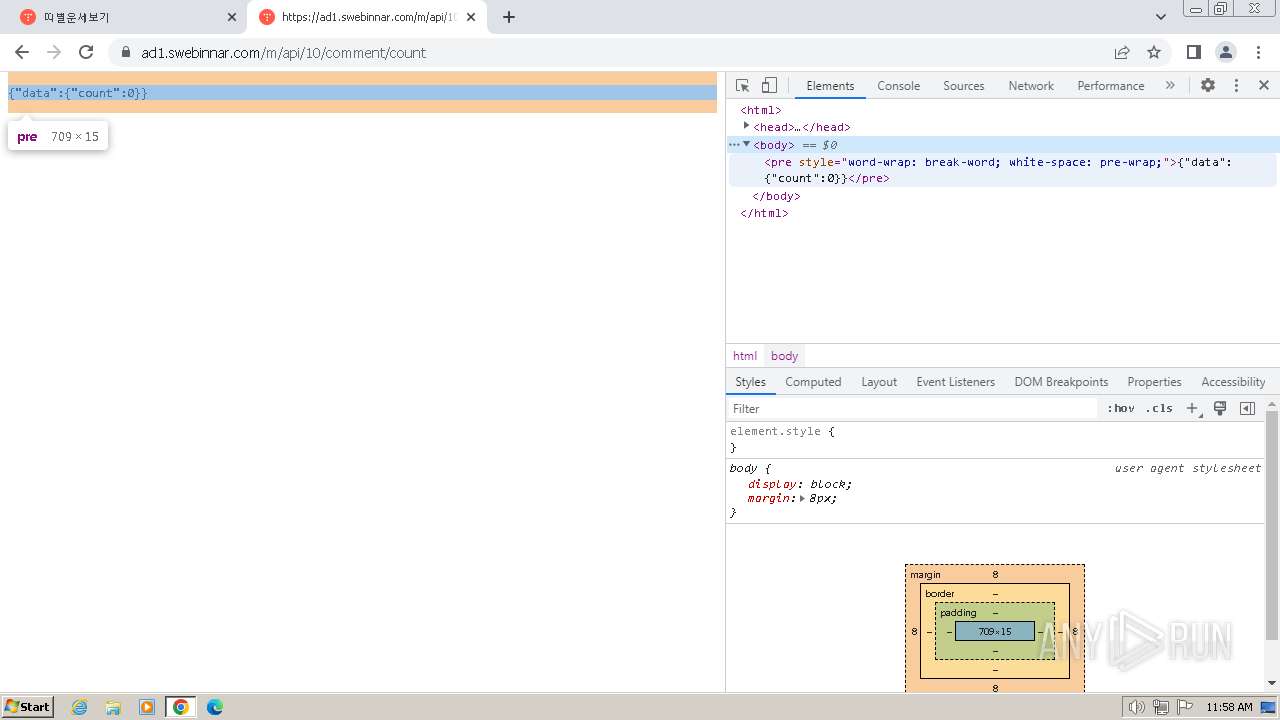Toggle the .cls element classes panel

(1160, 408)
